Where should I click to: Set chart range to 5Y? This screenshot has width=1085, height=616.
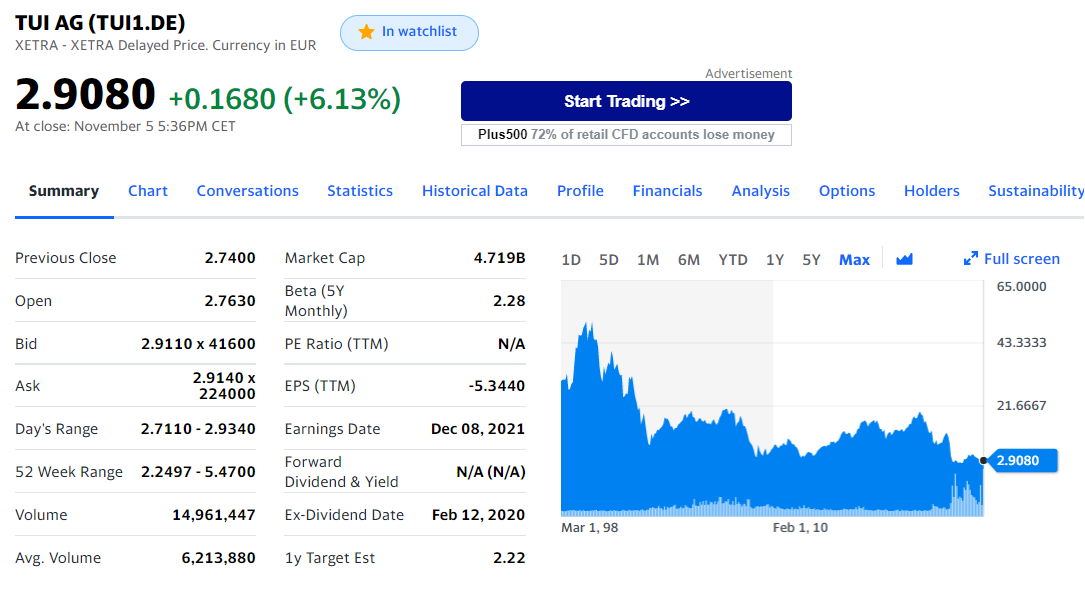click(x=811, y=260)
